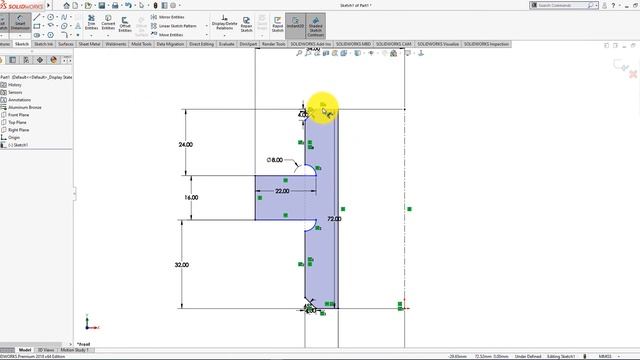Open the Evaluate tab
The width and height of the screenshot is (640, 360).
click(227, 44)
